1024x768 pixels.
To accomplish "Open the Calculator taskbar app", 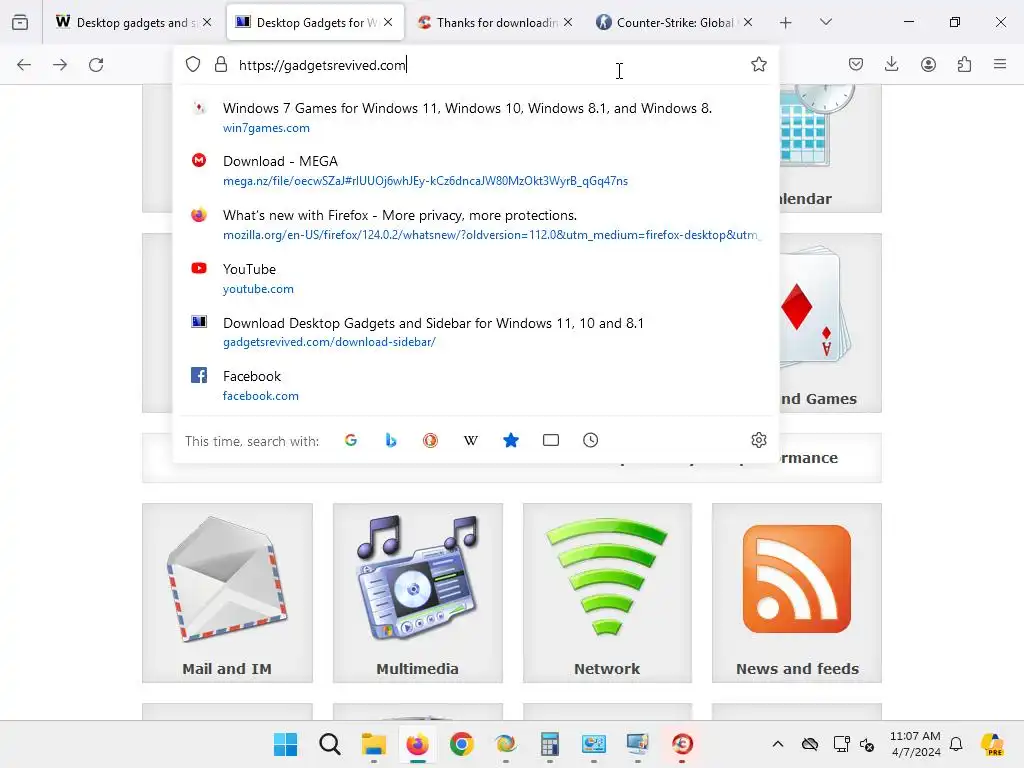I will point(549,744).
